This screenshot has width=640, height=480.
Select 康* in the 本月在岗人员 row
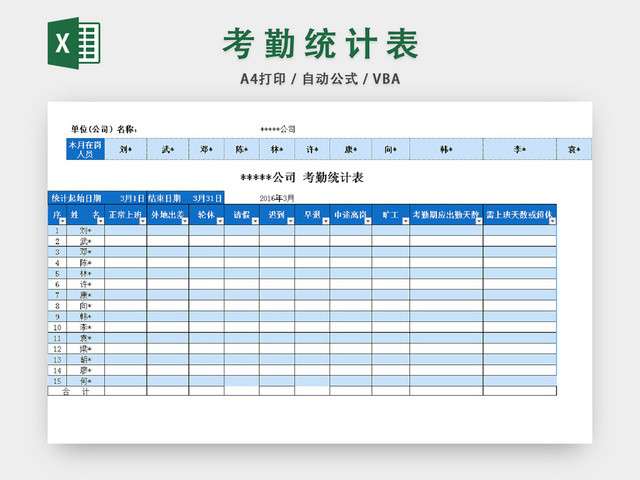(x=351, y=149)
